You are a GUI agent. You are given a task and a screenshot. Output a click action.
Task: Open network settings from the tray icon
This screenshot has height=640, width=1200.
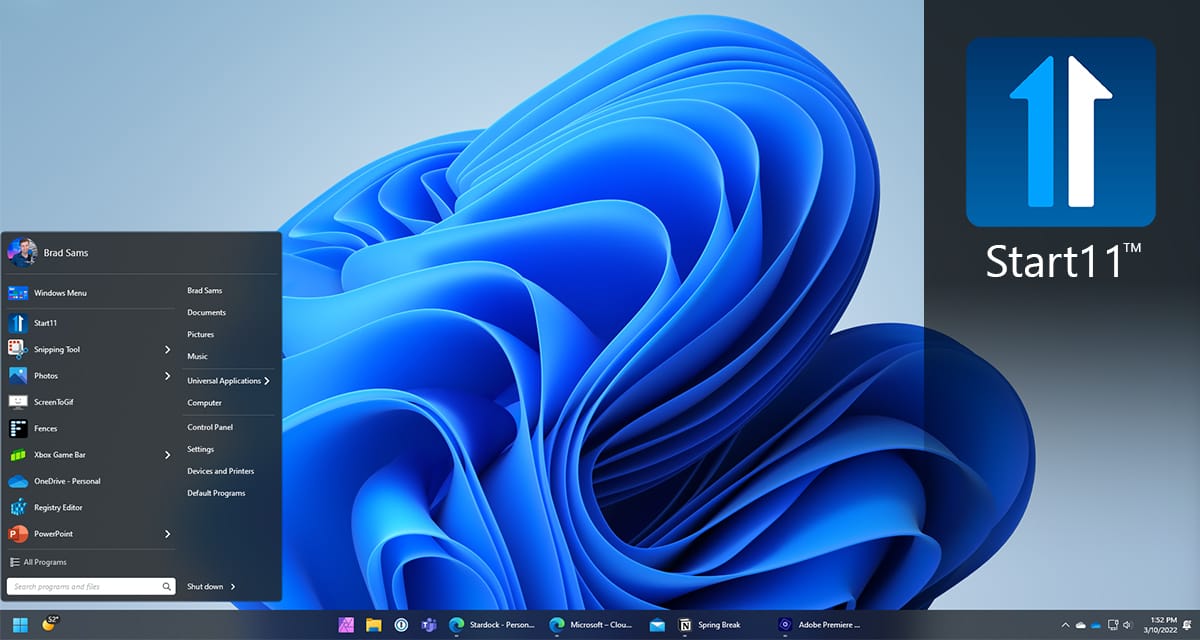[x=1112, y=625]
